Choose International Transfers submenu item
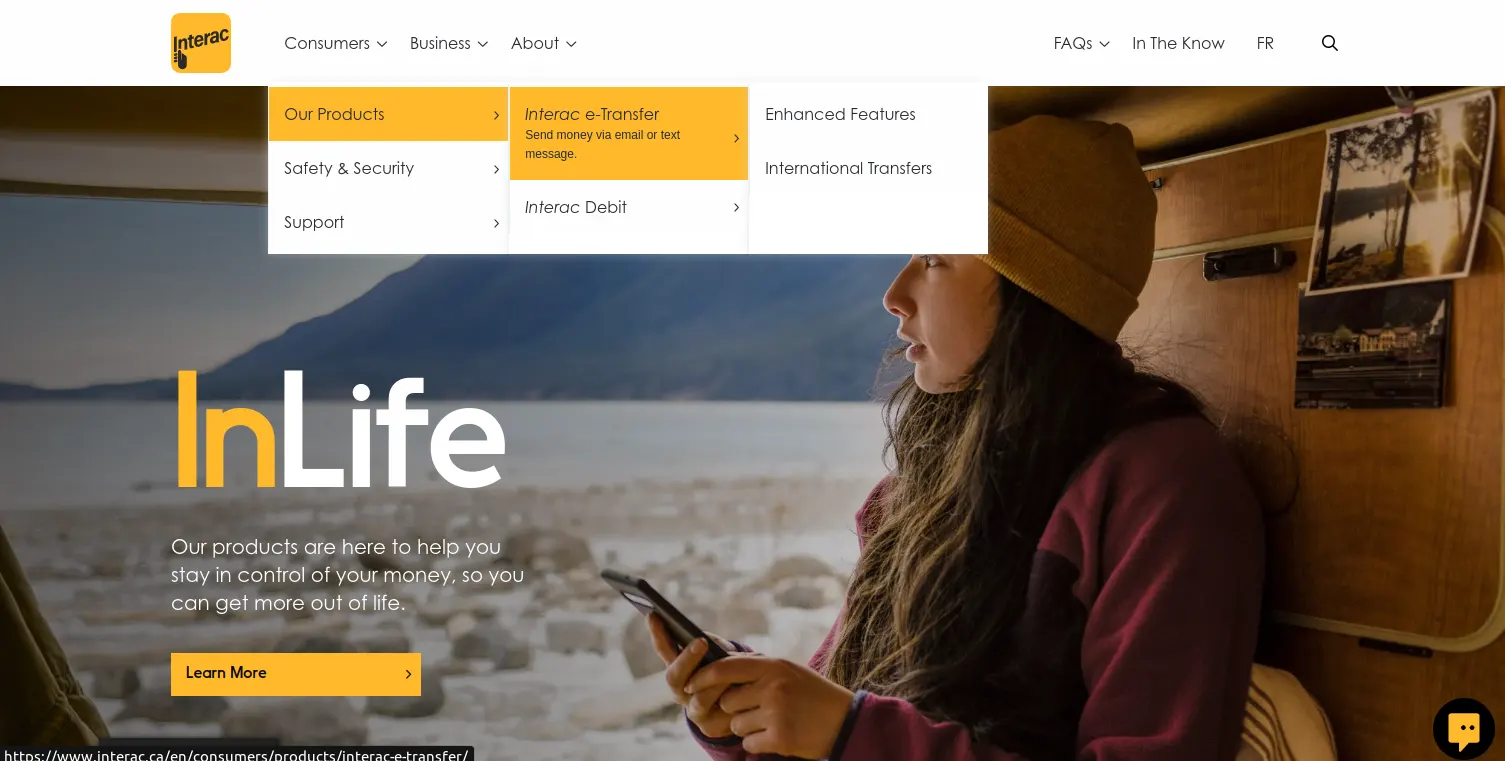 tap(848, 168)
